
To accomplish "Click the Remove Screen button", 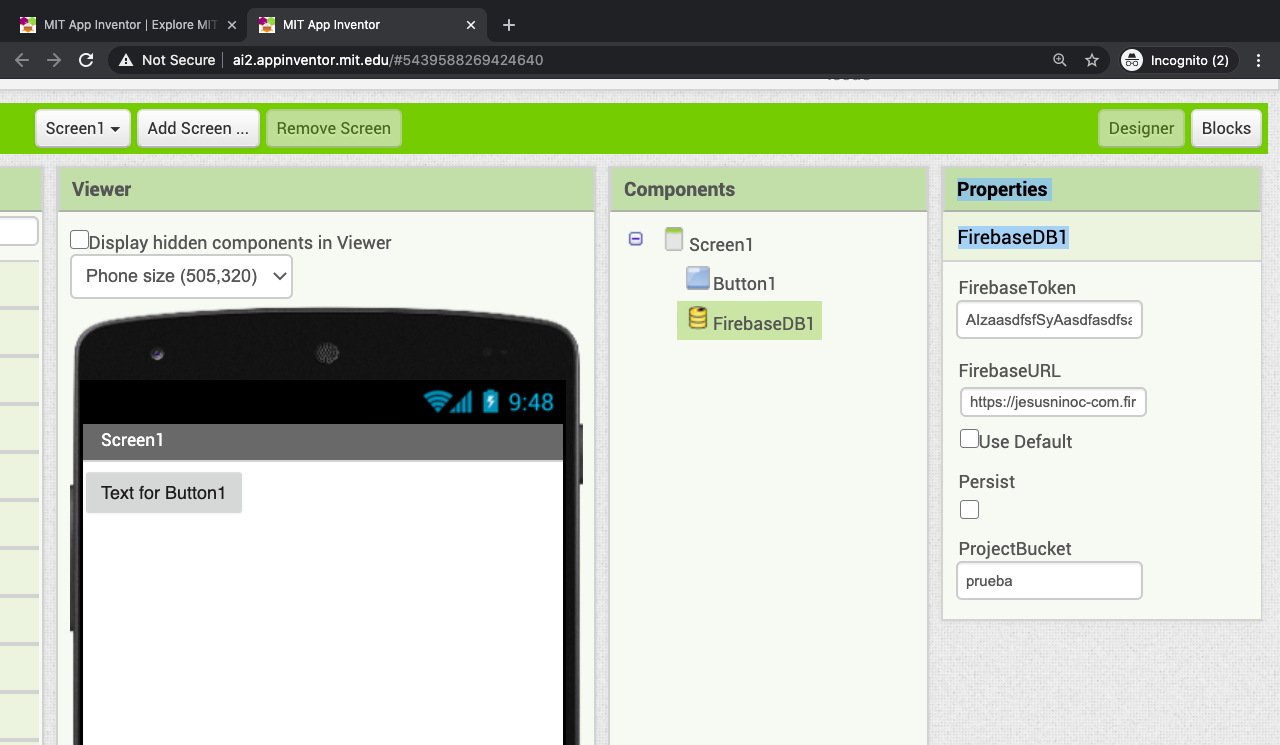I will [x=334, y=128].
